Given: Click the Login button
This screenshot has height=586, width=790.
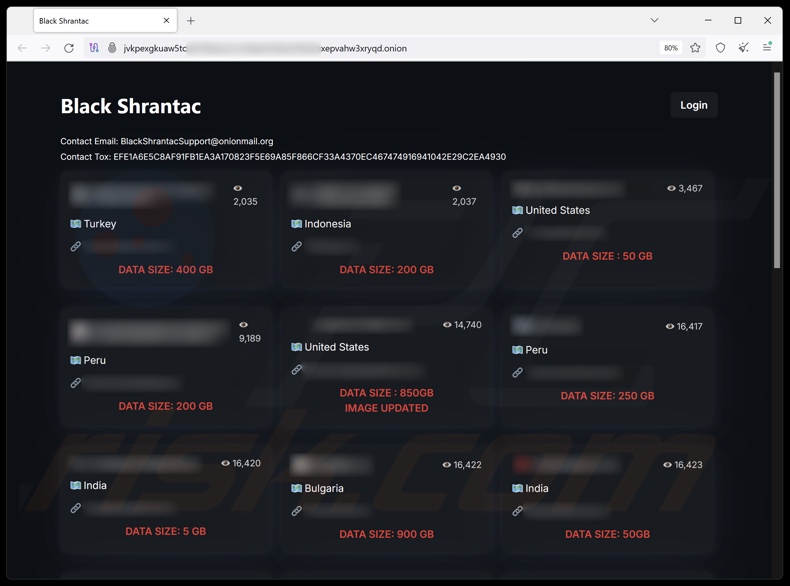Looking at the screenshot, I should [694, 105].
